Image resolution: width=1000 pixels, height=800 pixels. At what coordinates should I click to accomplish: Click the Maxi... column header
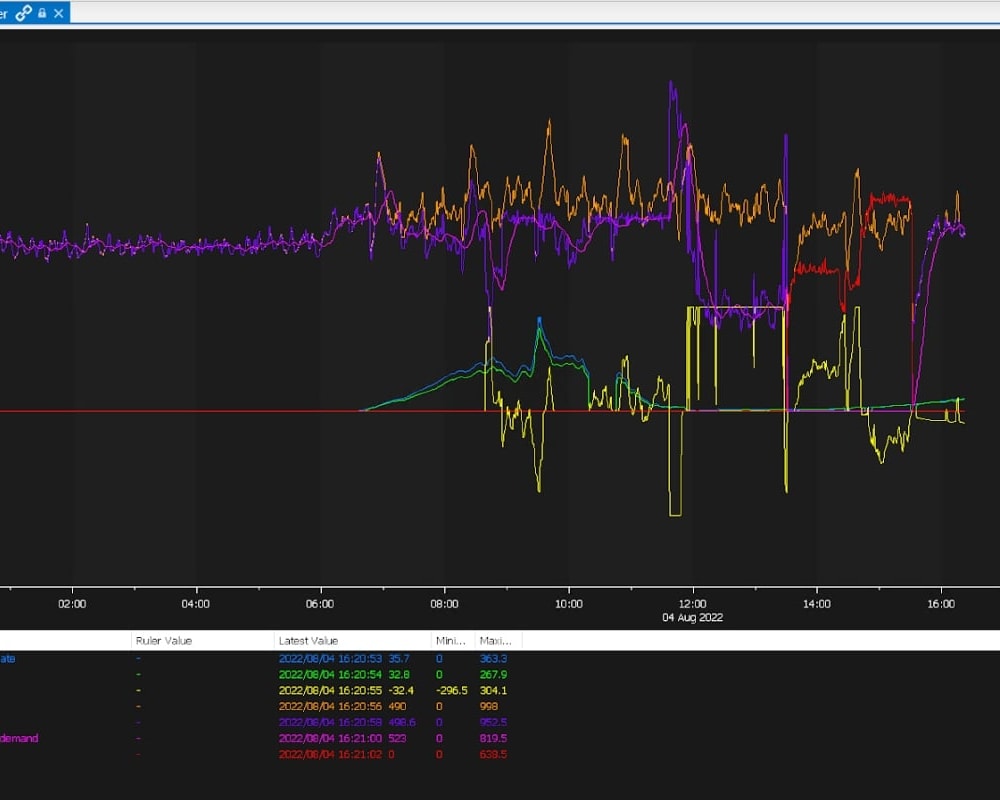[x=498, y=641]
